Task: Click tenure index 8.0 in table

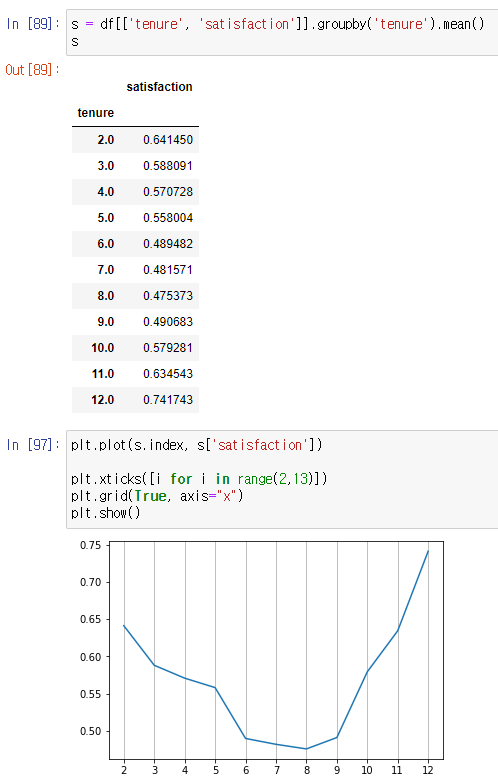Action: click(x=106, y=296)
